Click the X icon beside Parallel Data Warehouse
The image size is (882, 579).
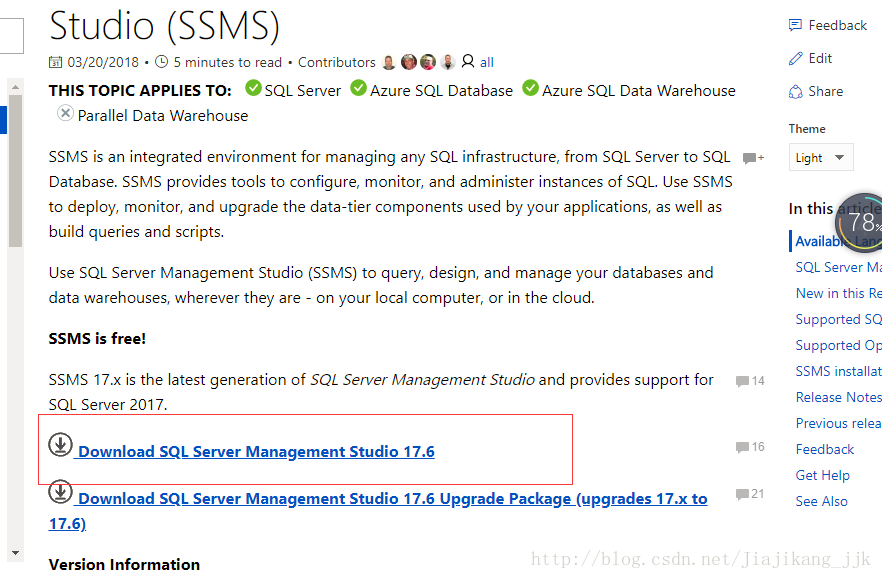(x=65, y=113)
